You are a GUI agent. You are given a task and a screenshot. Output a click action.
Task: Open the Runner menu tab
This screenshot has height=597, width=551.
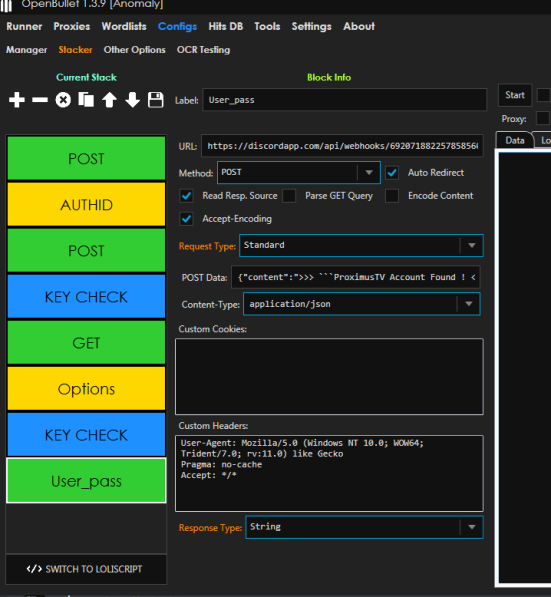[24, 26]
